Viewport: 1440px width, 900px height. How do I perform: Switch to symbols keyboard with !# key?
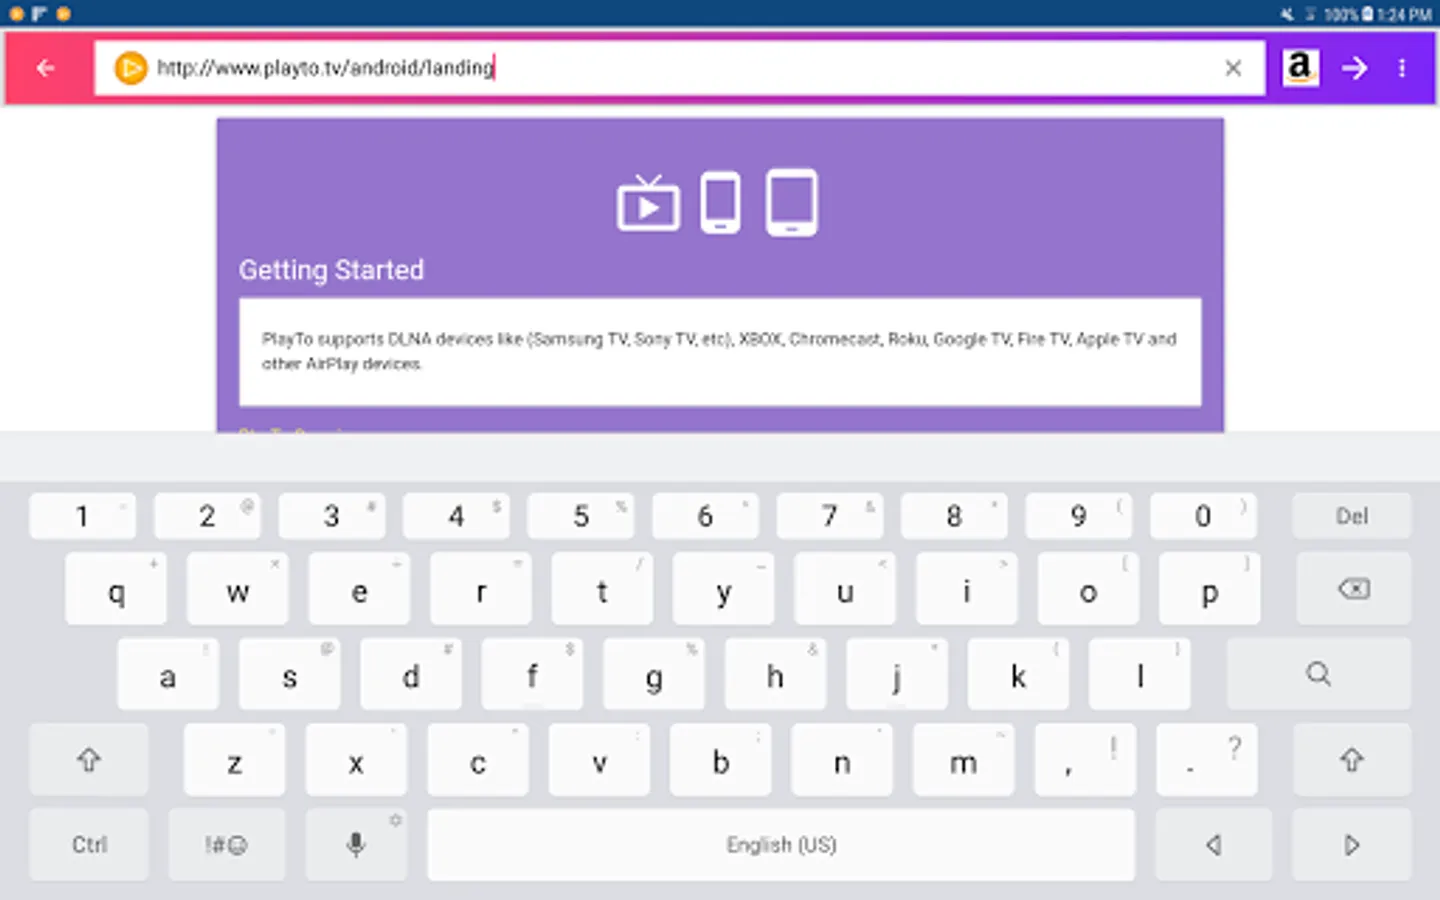[226, 845]
